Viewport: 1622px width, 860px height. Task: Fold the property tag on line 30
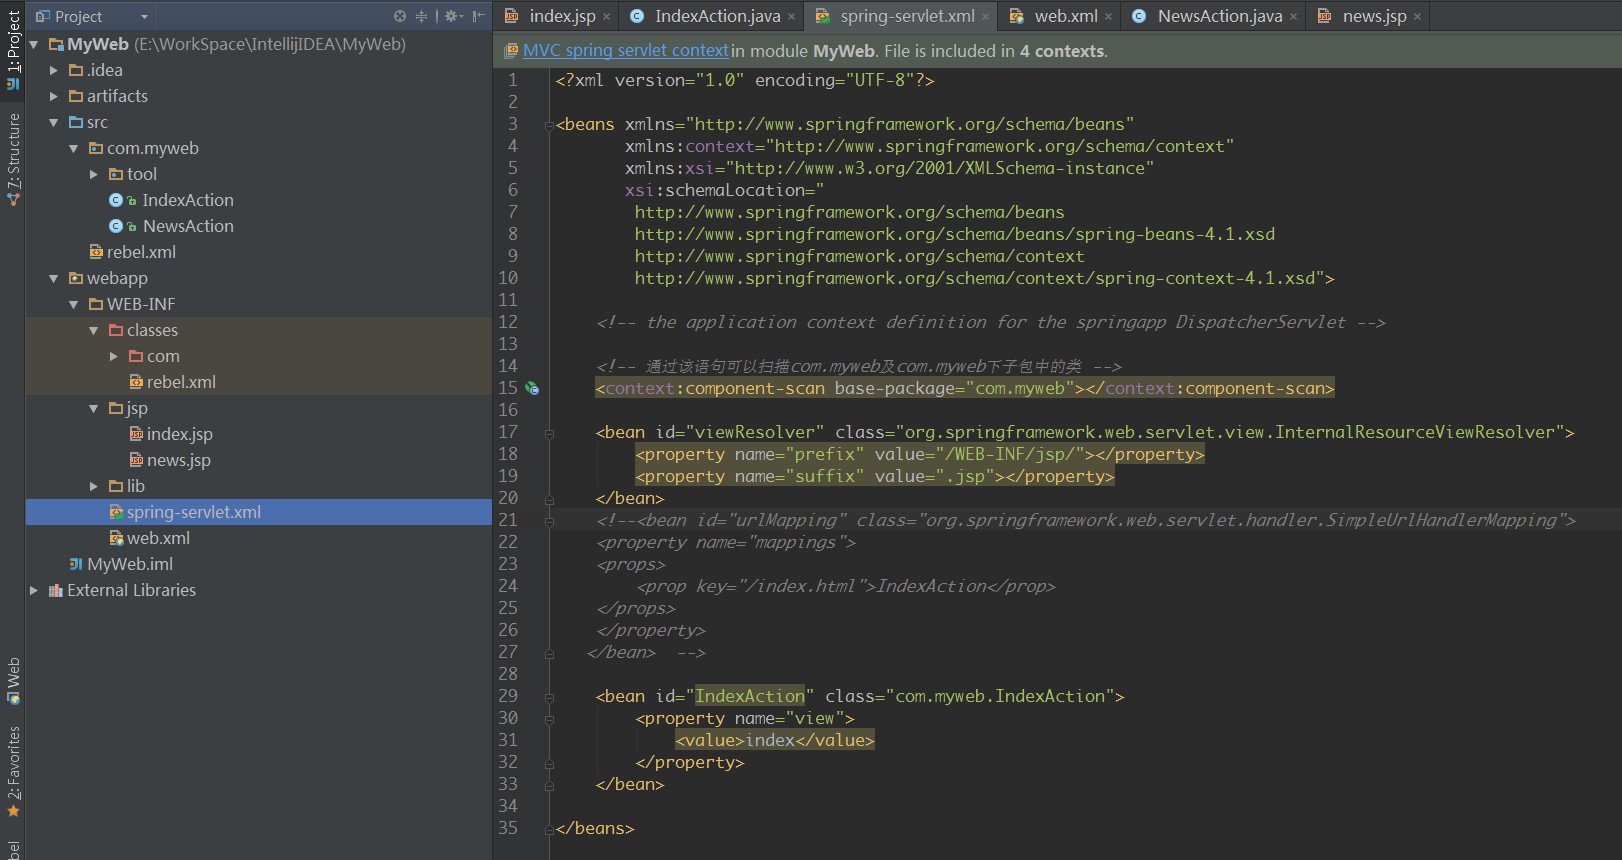pos(549,719)
